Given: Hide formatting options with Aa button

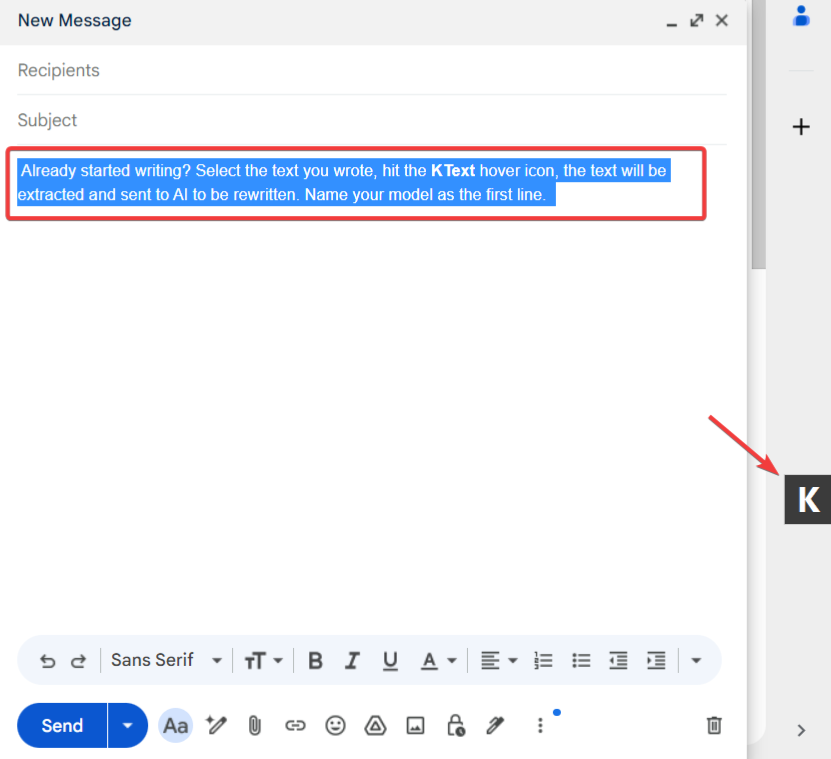Looking at the screenshot, I should [x=176, y=725].
